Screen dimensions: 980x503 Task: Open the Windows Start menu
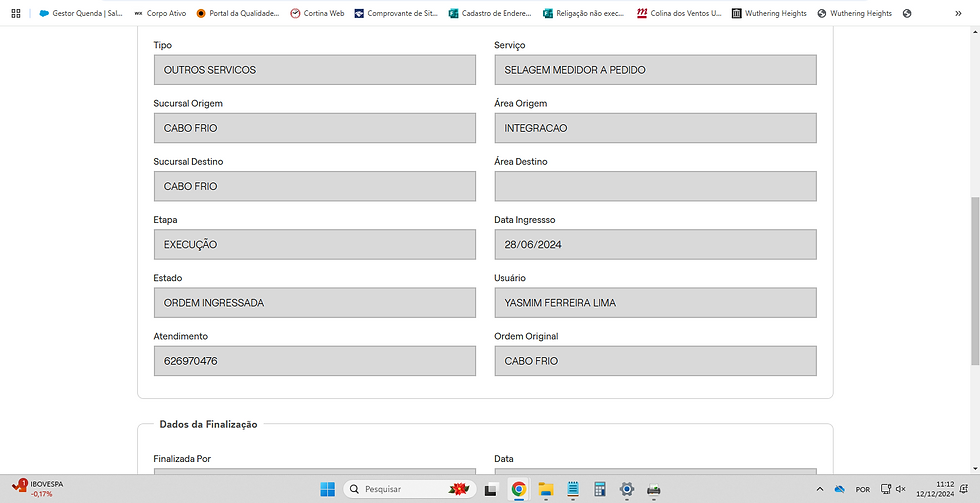tap(328, 489)
